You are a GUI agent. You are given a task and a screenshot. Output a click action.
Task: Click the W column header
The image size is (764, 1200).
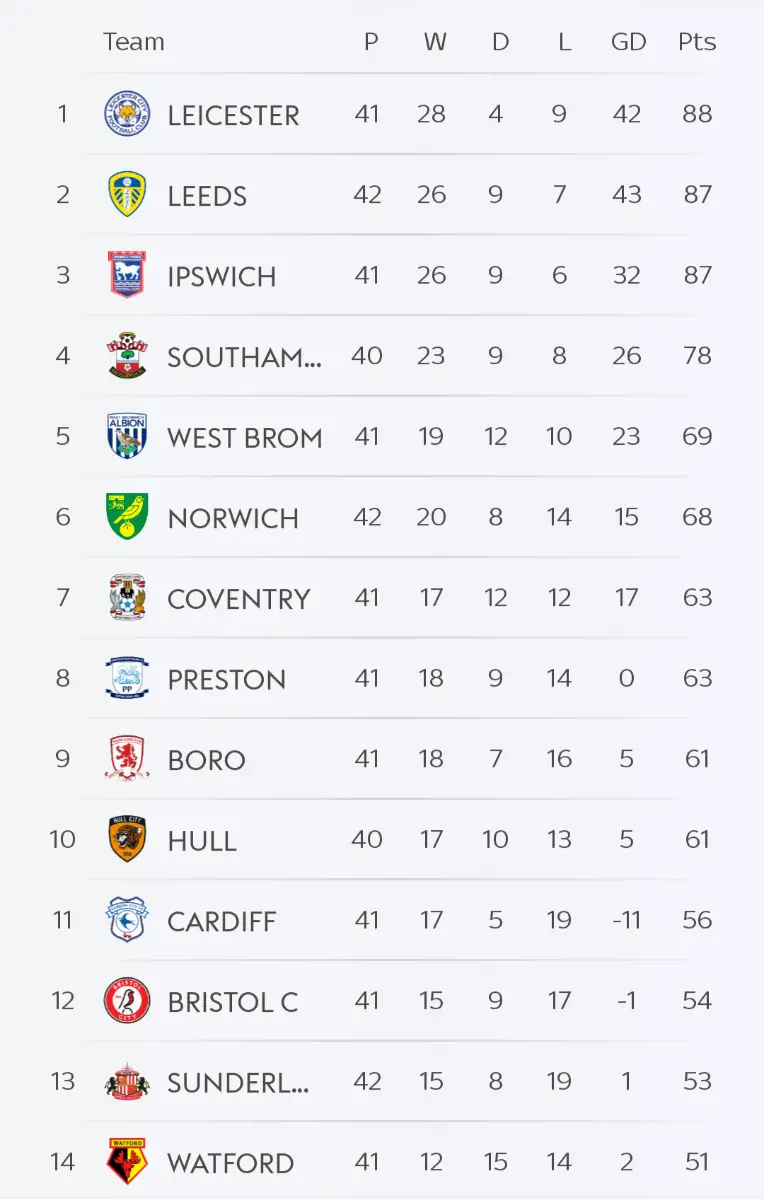tap(435, 42)
